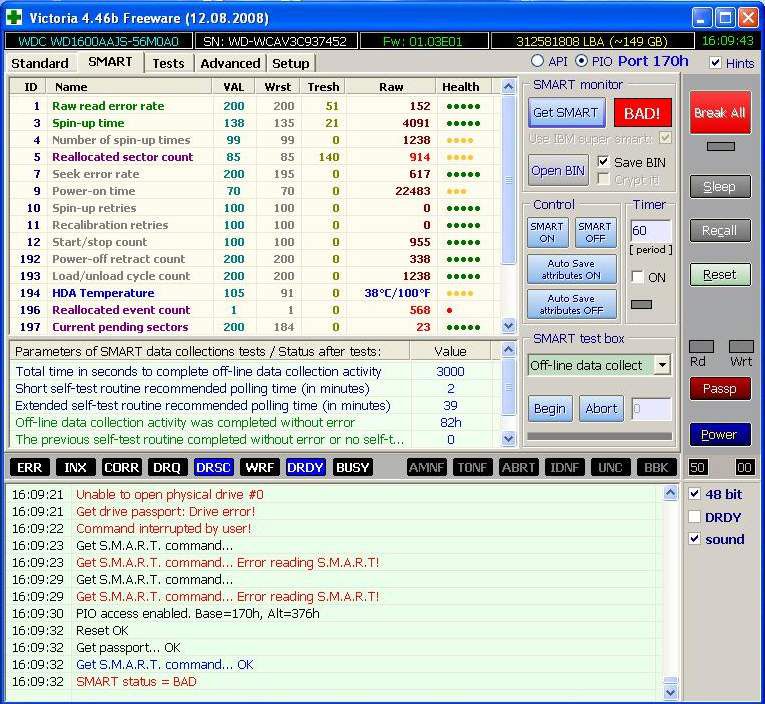Click the Reset button
Viewport: 765px width, 704px height.
(x=720, y=275)
